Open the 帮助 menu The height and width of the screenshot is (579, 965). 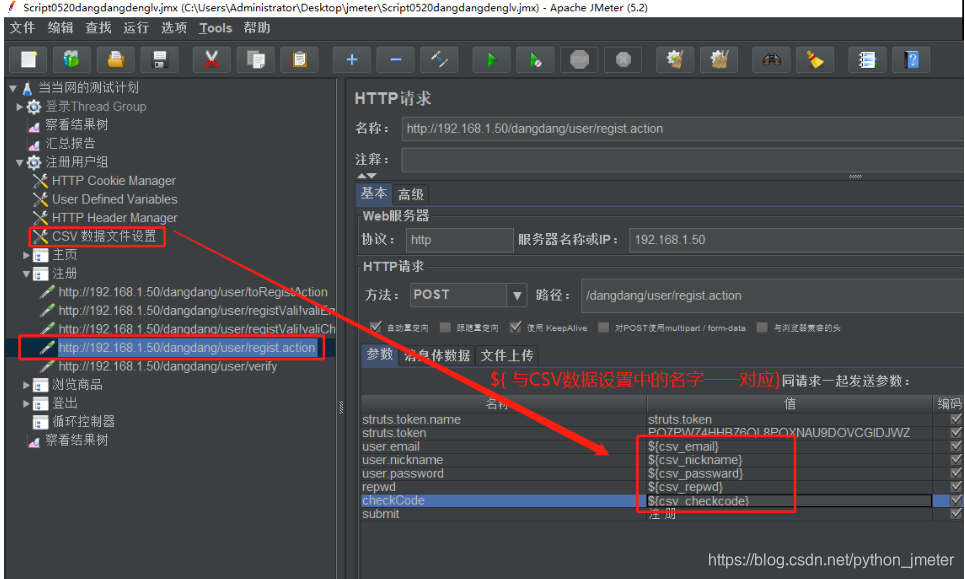257,28
